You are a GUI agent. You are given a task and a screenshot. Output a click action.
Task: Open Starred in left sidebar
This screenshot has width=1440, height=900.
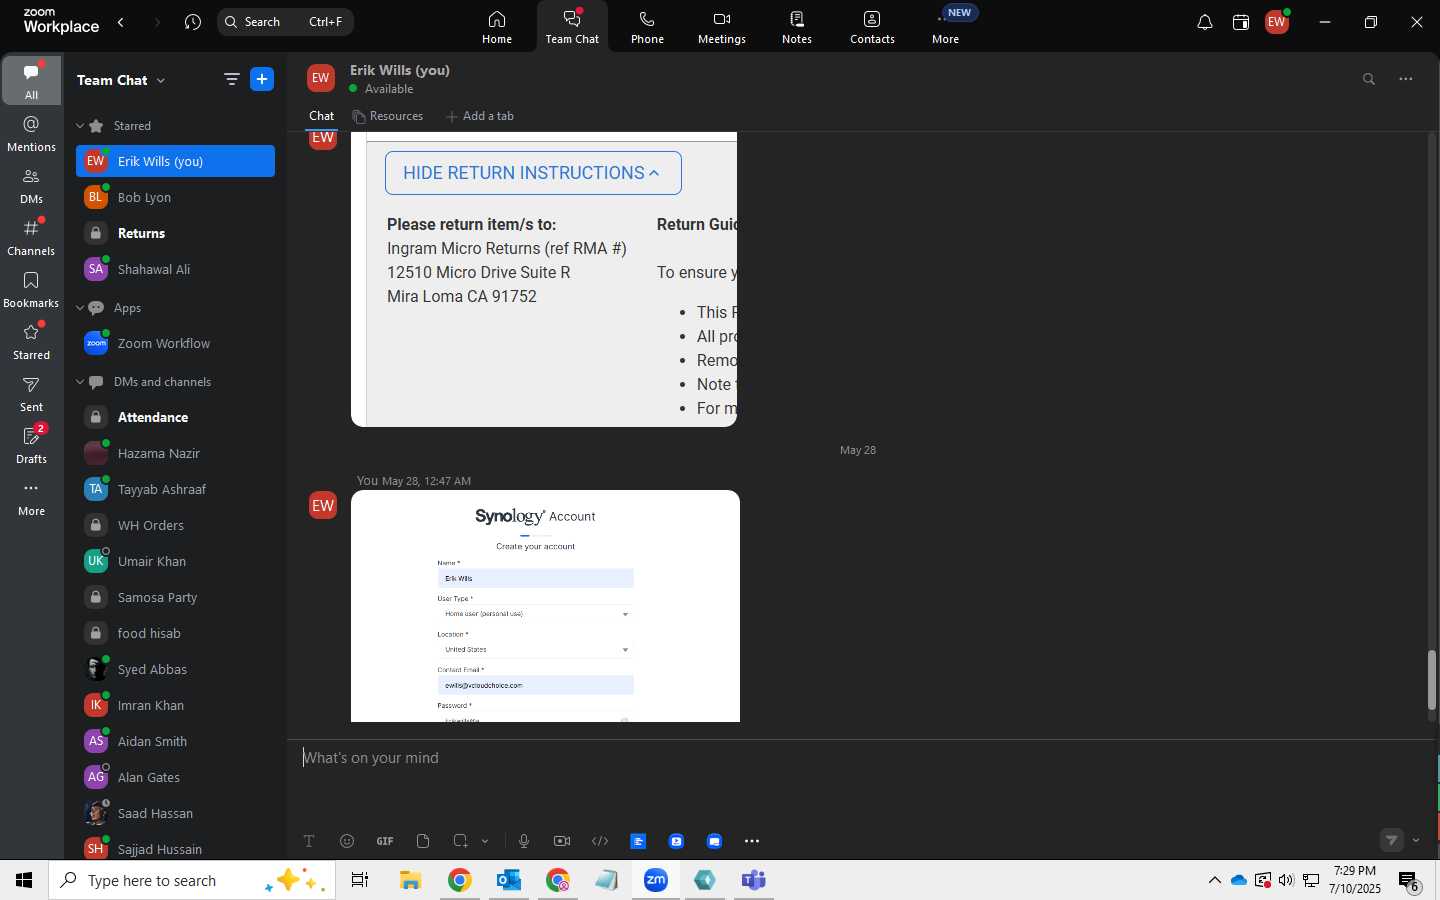point(32,341)
